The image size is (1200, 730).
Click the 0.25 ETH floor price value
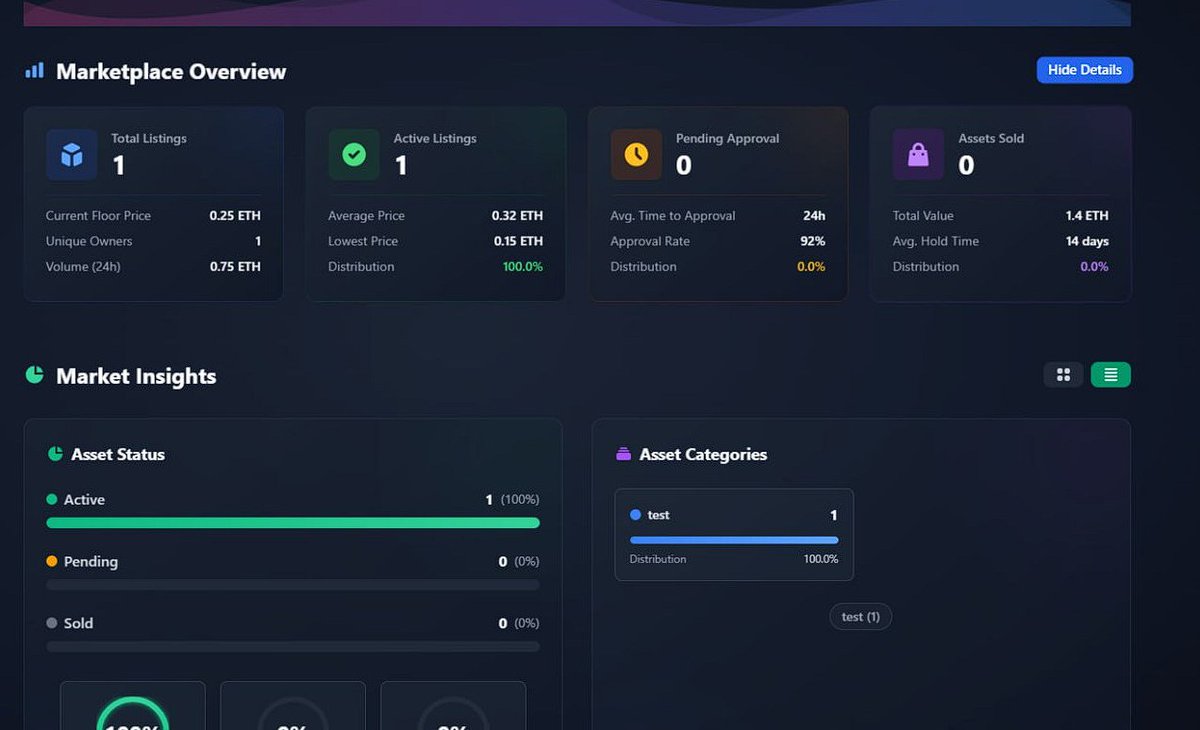coord(235,215)
